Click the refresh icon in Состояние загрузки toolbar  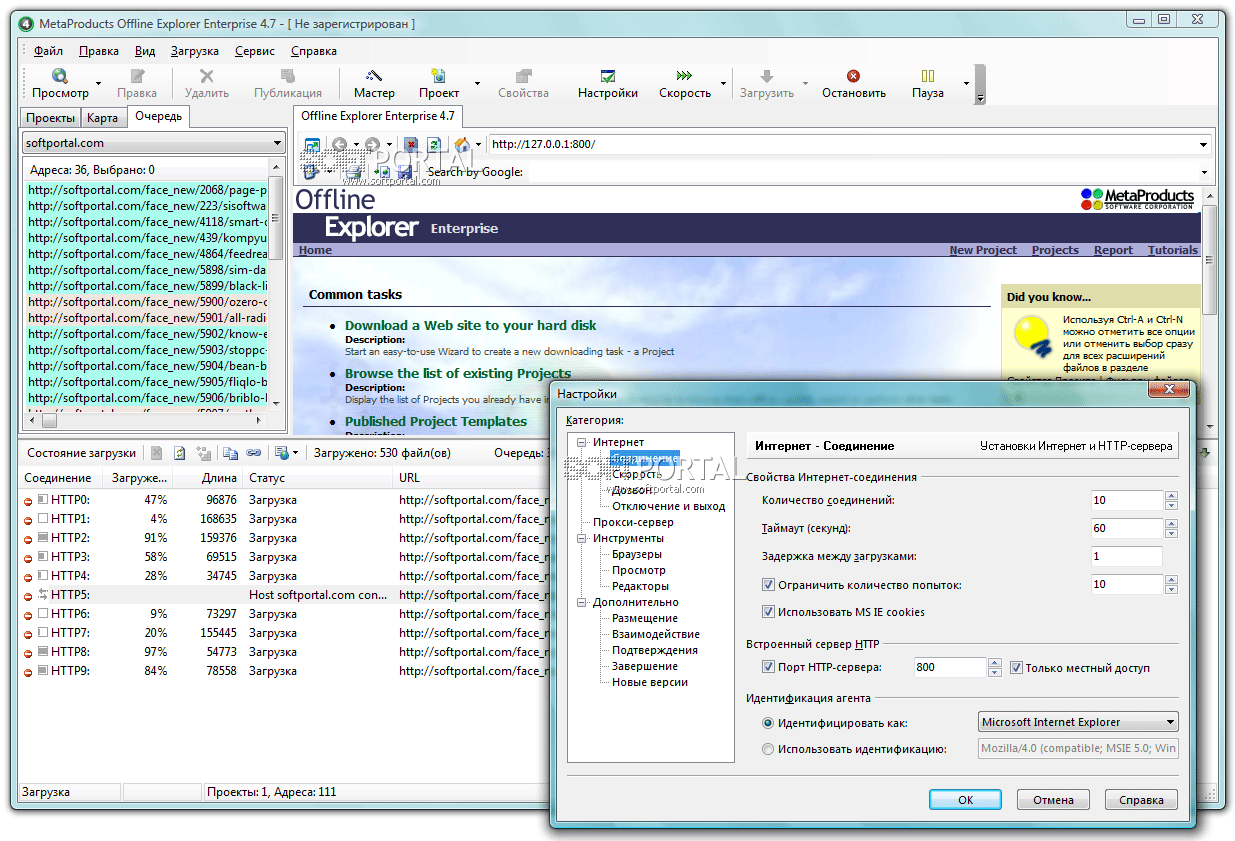pyautogui.click(x=180, y=453)
